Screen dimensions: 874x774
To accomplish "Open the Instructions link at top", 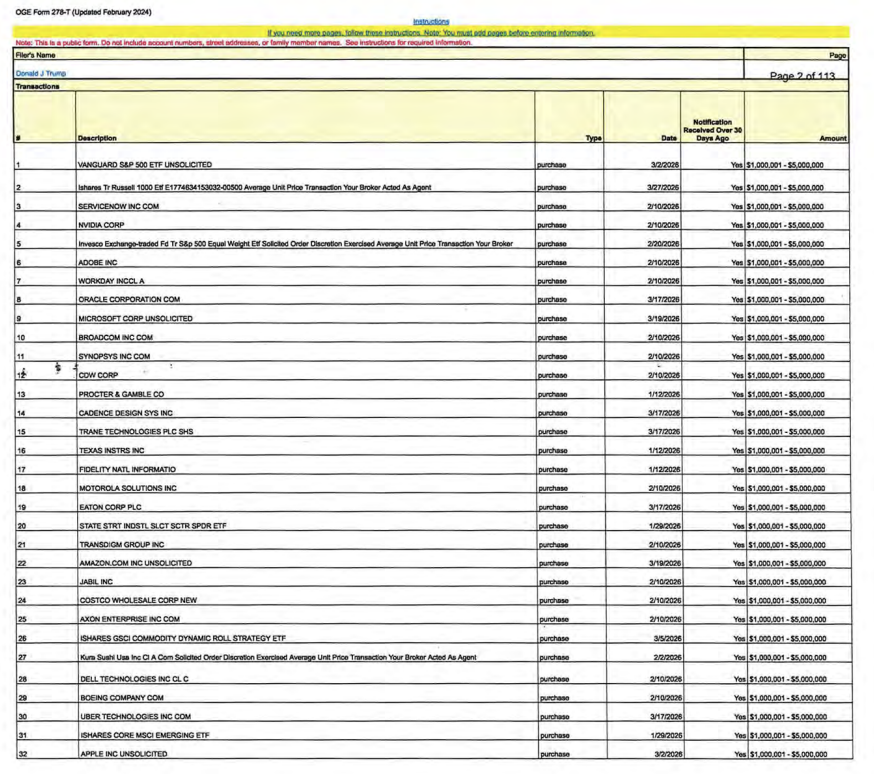I will 431,21.
